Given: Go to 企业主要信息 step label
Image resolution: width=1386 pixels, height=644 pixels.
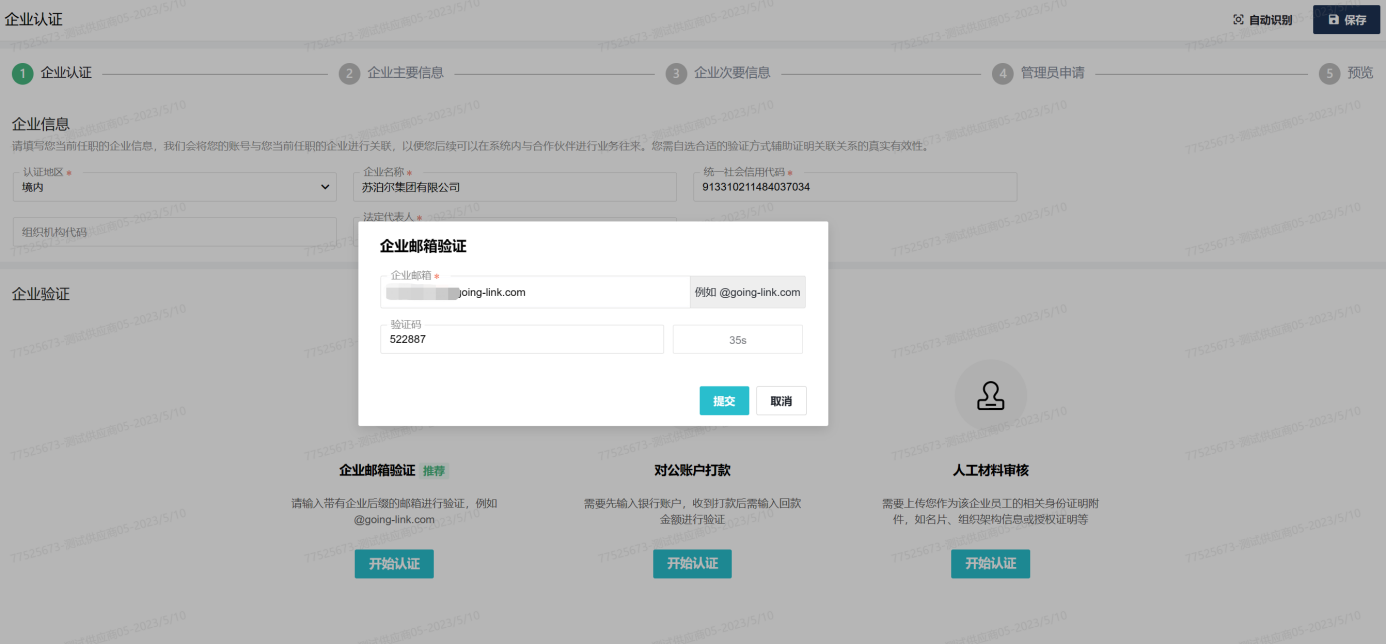Looking at the screenshot, I should click(x=405, y=73).
